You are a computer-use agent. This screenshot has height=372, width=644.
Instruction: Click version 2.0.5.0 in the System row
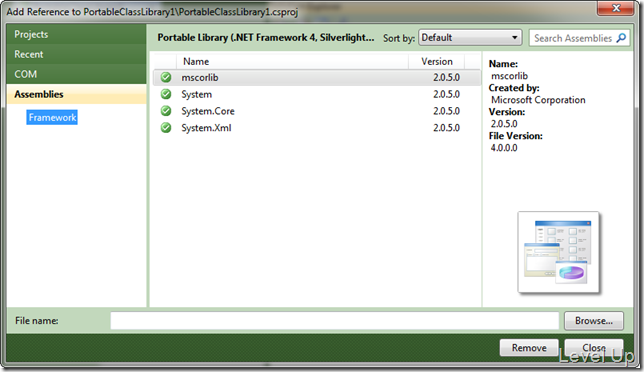coord(446,94)
